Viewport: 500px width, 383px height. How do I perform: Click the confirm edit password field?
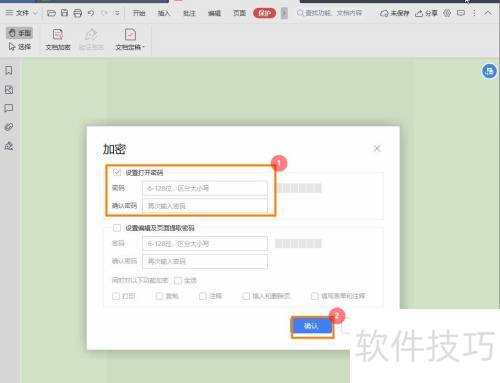[x=205, y=261]
